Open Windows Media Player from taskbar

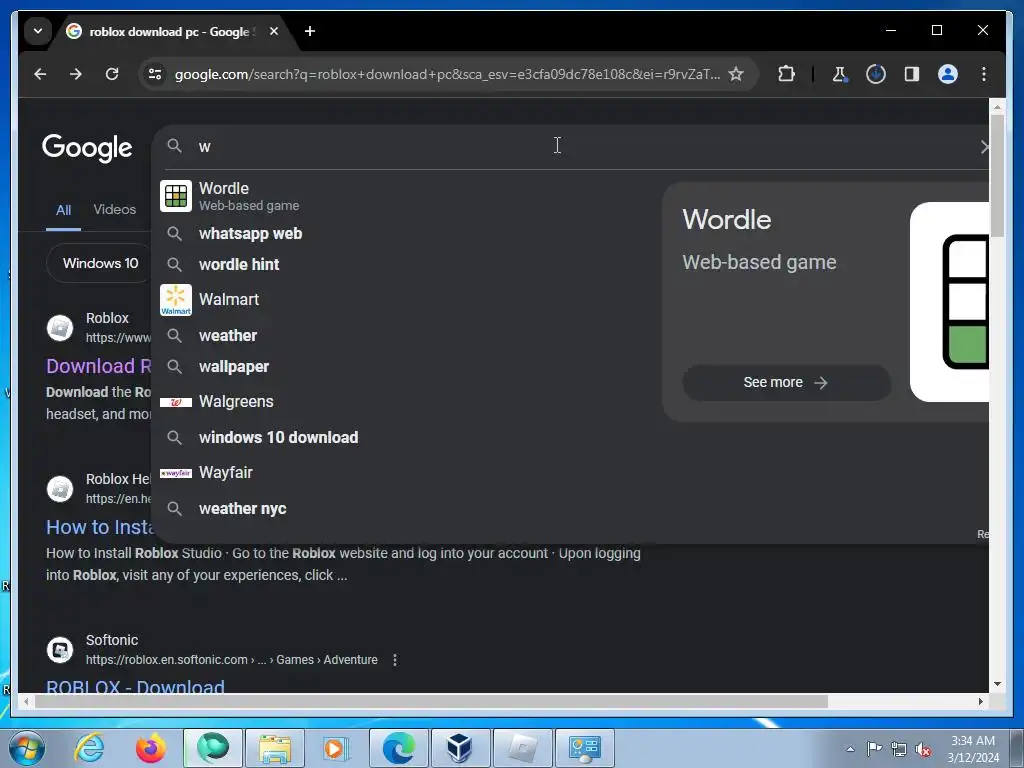click(335, 748)
